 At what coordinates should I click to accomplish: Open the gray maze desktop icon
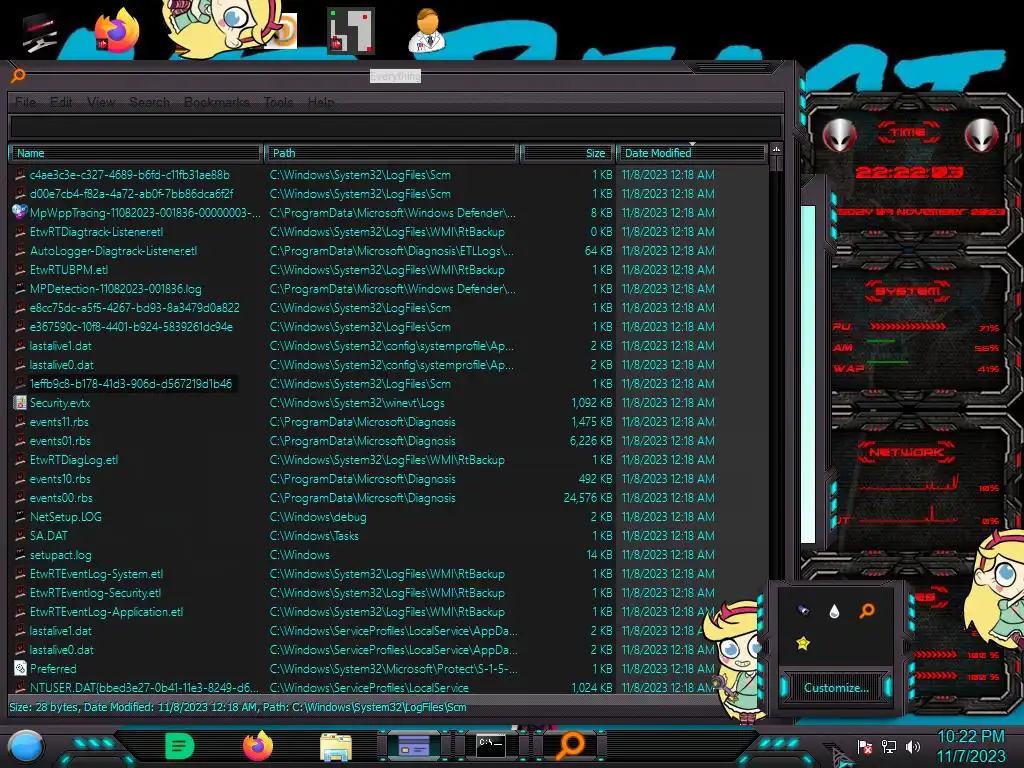click(x=351, y=30)
